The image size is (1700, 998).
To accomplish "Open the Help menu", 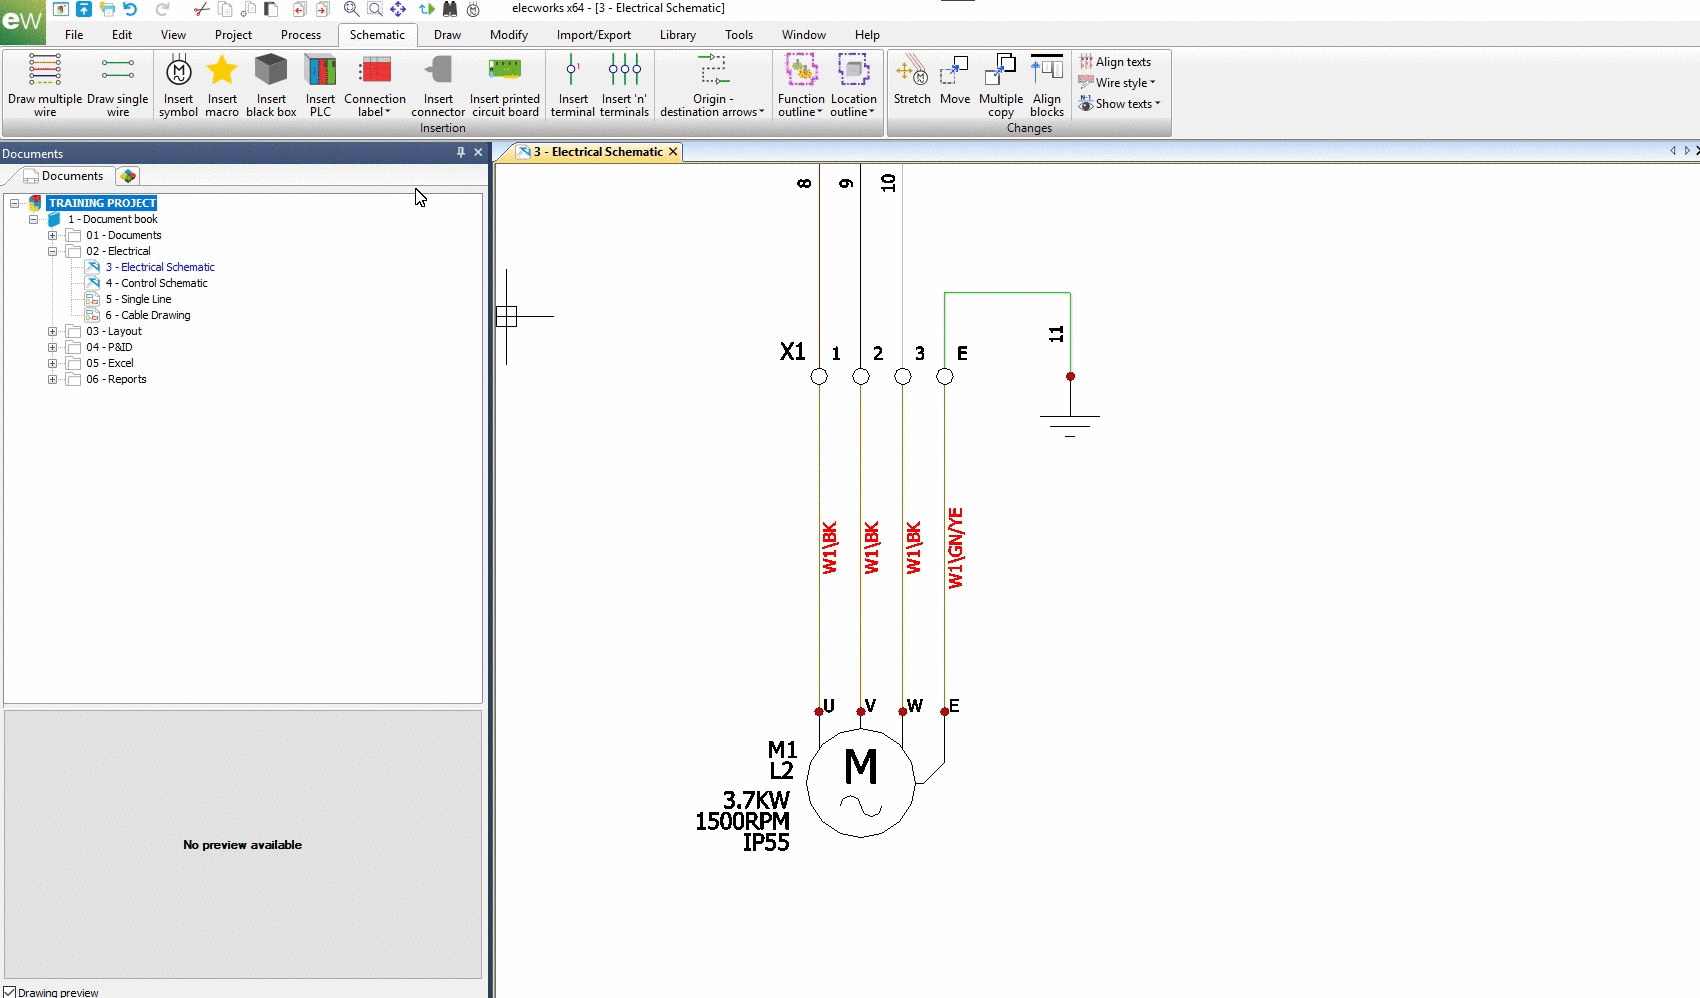I will (867, 35).
